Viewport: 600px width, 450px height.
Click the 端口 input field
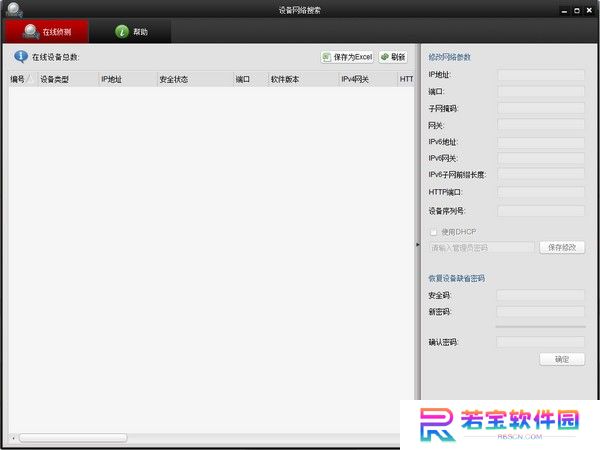(x=541, y=91)
